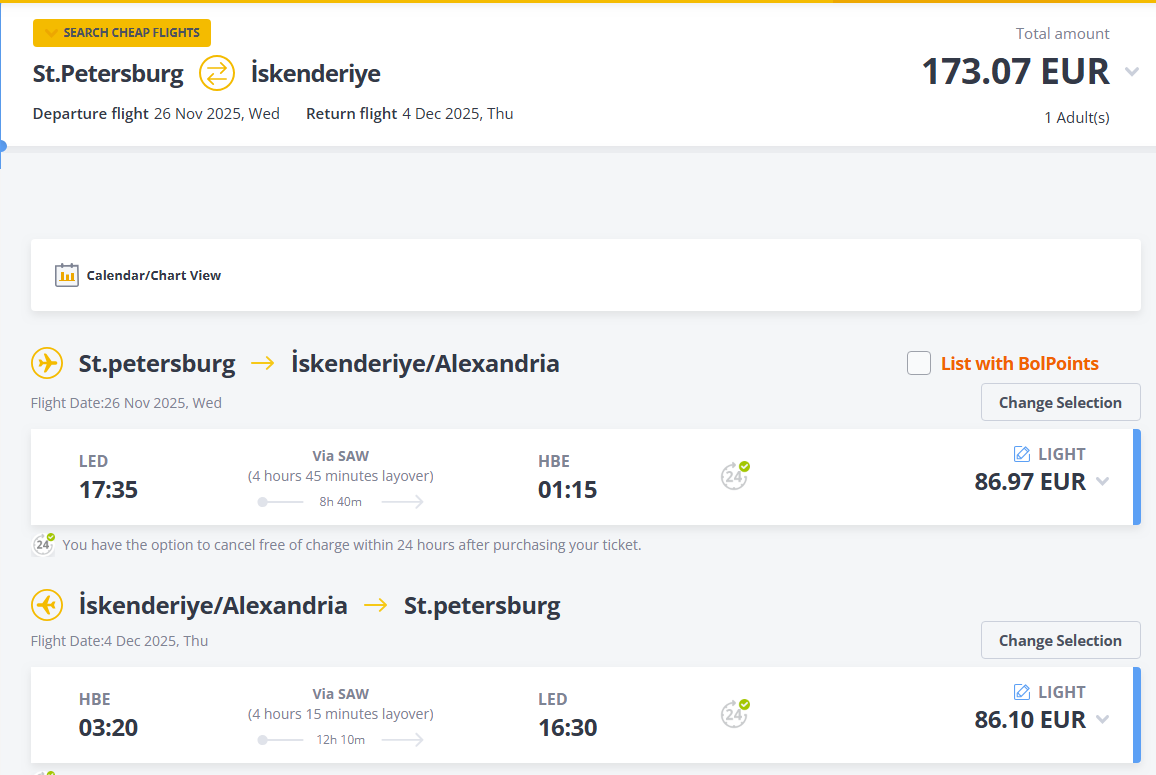Click the edit icon beside outbound LIGHT fare
The height and width of the screenshot is (775, 1156).
tap(1022, 454)
